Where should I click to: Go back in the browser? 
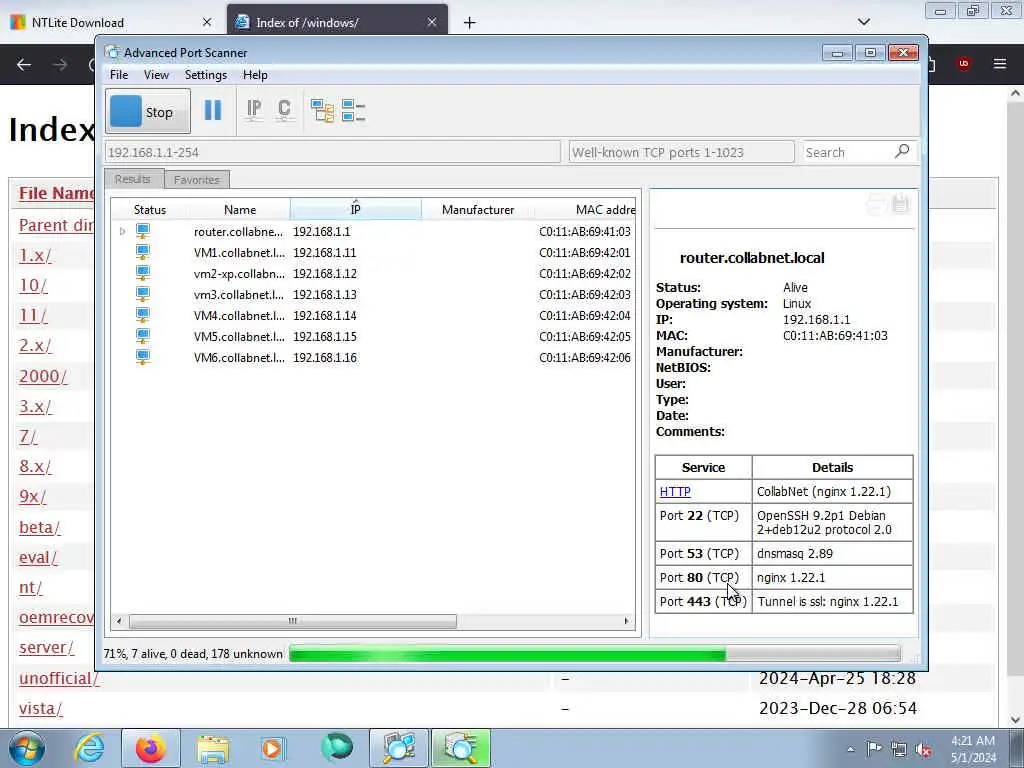tap(24, 65)
